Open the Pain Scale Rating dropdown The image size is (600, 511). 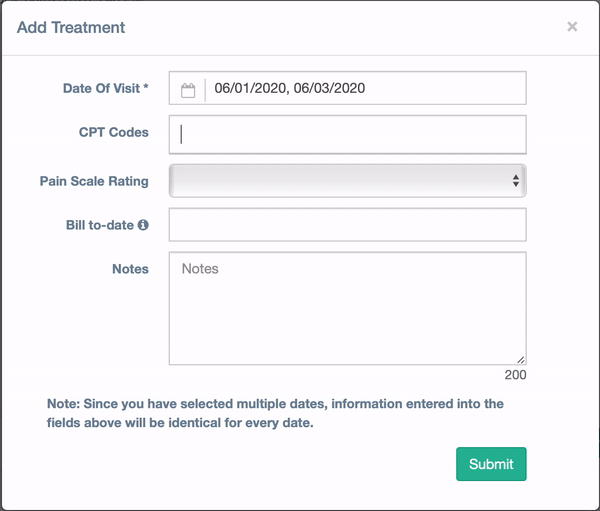tap(347, 181)
